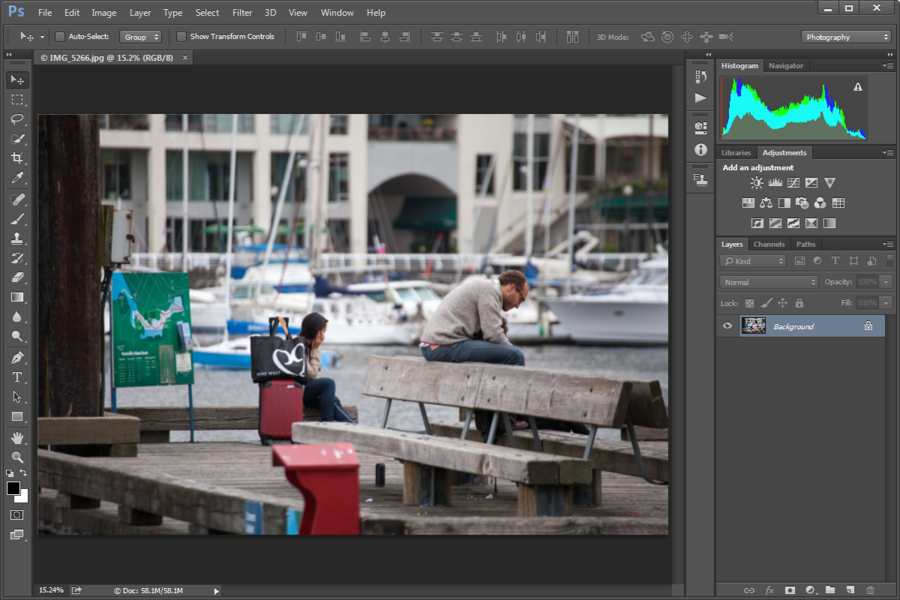Screen dimensions: 900x600
Task: Switch to the Navigator tab
Action: (785, 66)
